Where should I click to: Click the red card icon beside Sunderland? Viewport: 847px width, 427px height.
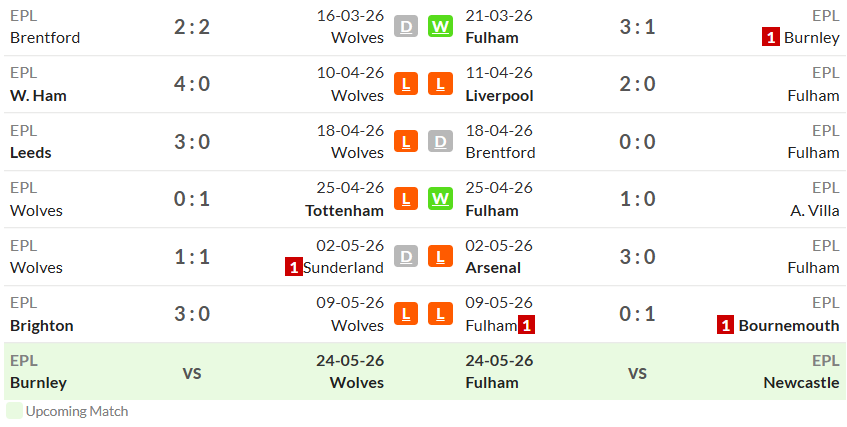click(x=293, y=268)
